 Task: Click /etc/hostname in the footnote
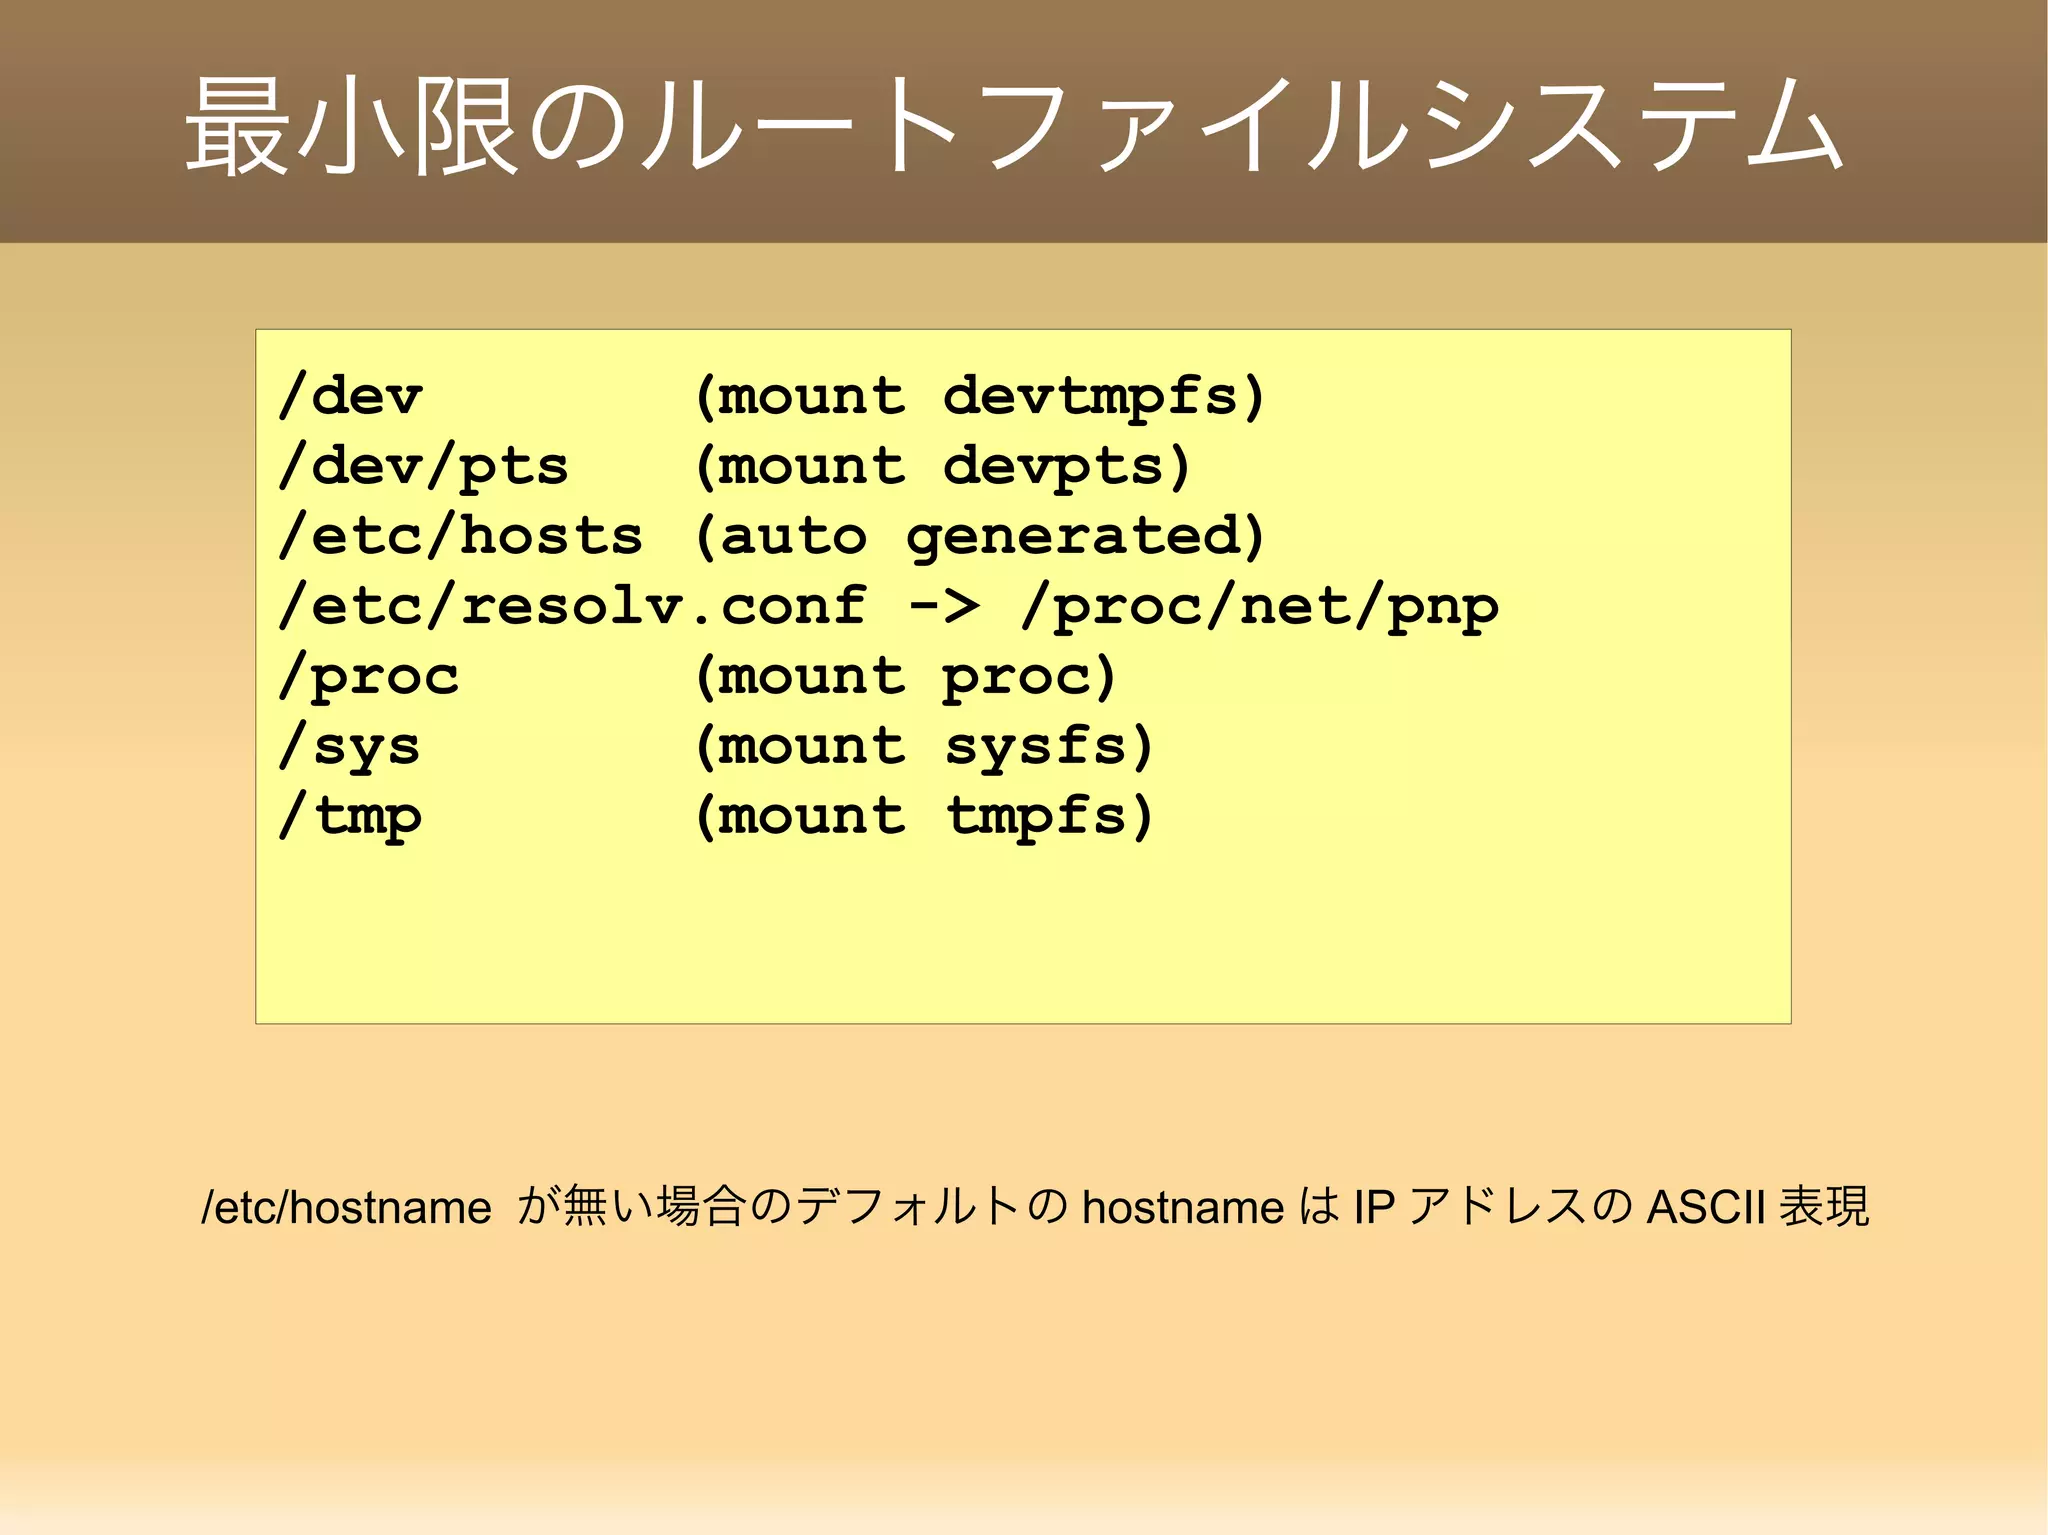pyautogui.click(x=346, y=1207)
